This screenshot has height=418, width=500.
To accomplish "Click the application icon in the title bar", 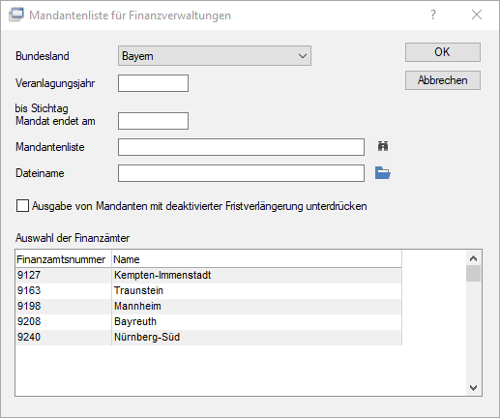I will pyautogui.click(x=16, y=15).
